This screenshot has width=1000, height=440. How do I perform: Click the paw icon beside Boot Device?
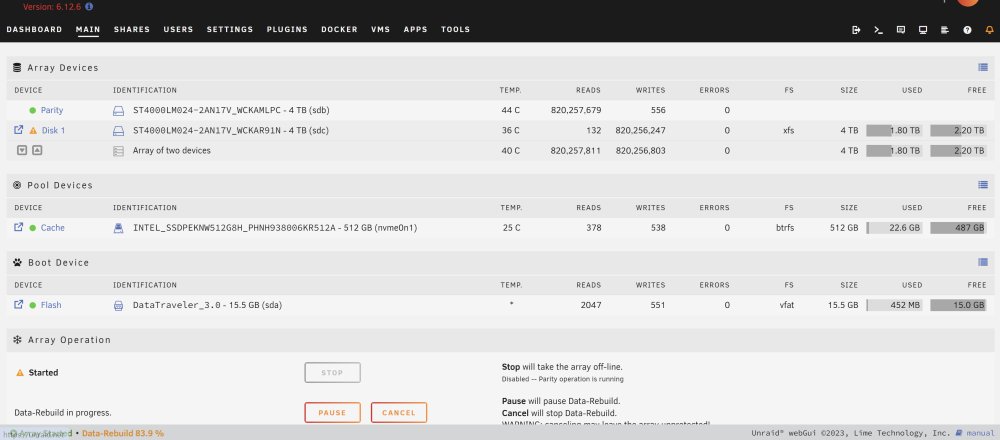point(17,262)
